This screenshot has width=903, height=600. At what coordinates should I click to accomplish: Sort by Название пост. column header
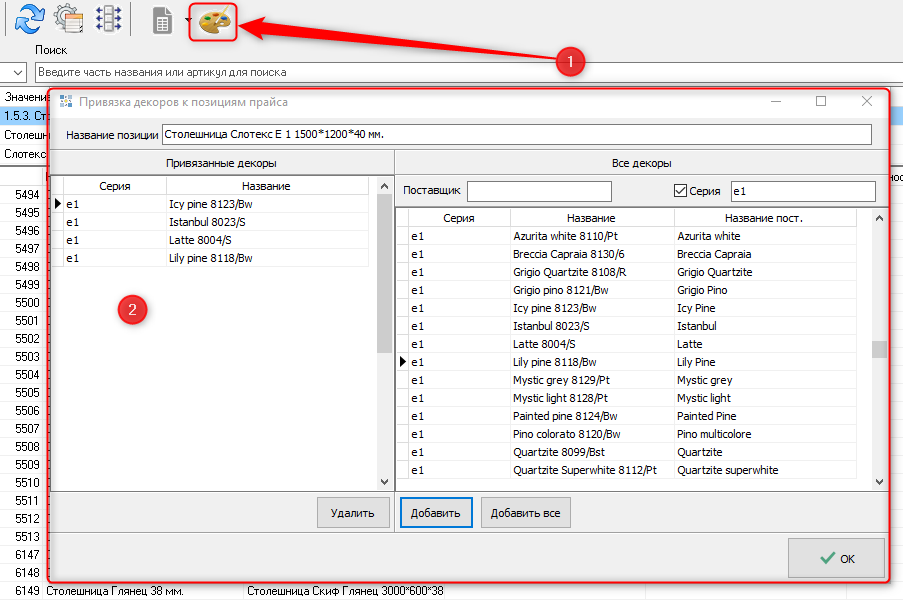[765, 218]
